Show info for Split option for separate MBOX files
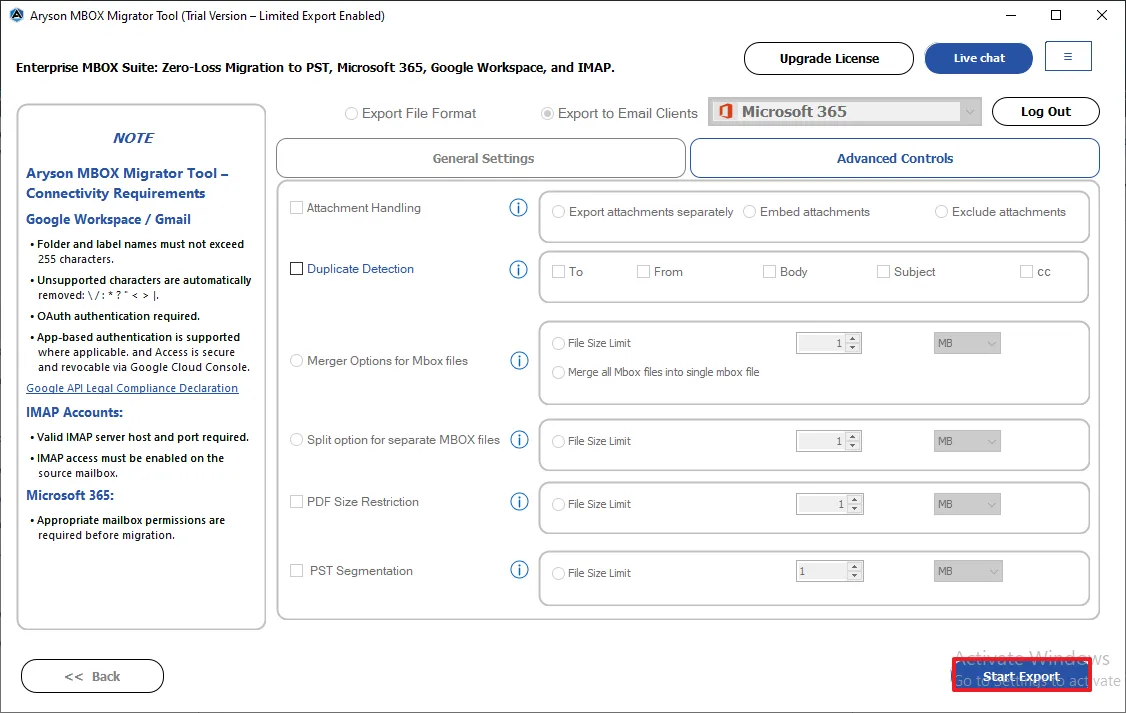The image size is (1126, 713). (x=519, y=439)
